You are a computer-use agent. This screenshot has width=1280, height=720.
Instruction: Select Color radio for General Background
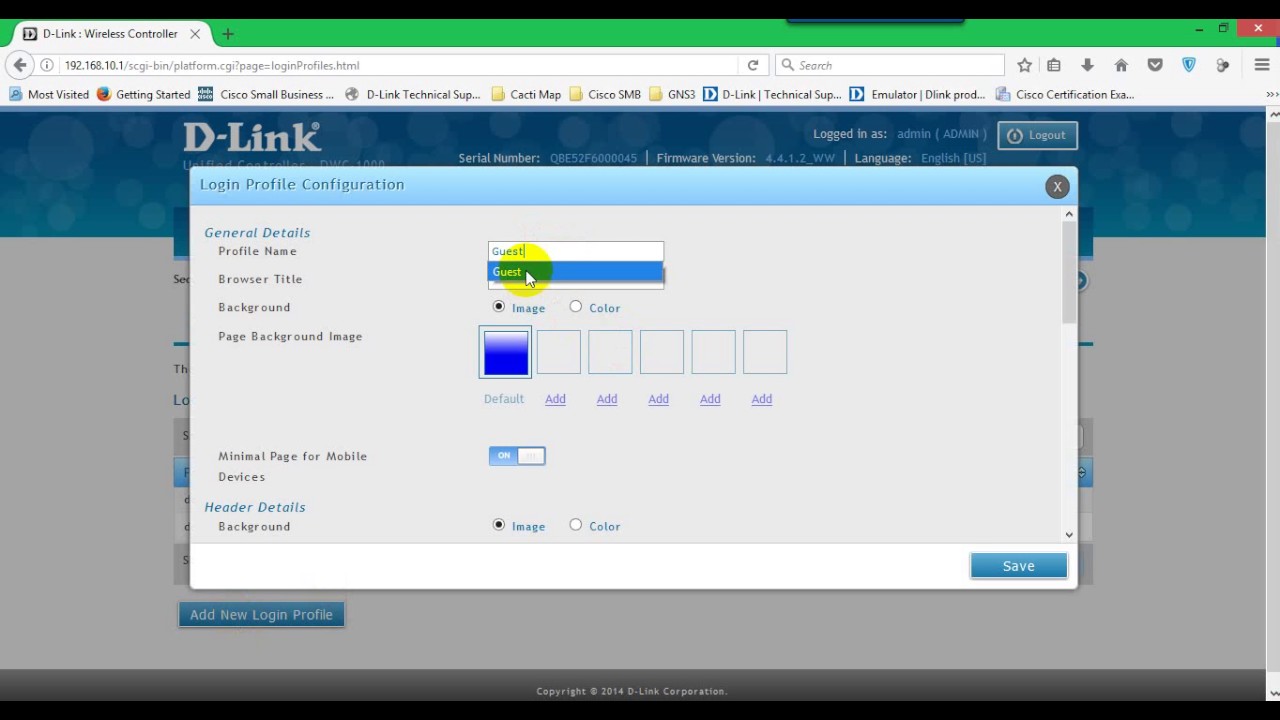pos(576,307)
